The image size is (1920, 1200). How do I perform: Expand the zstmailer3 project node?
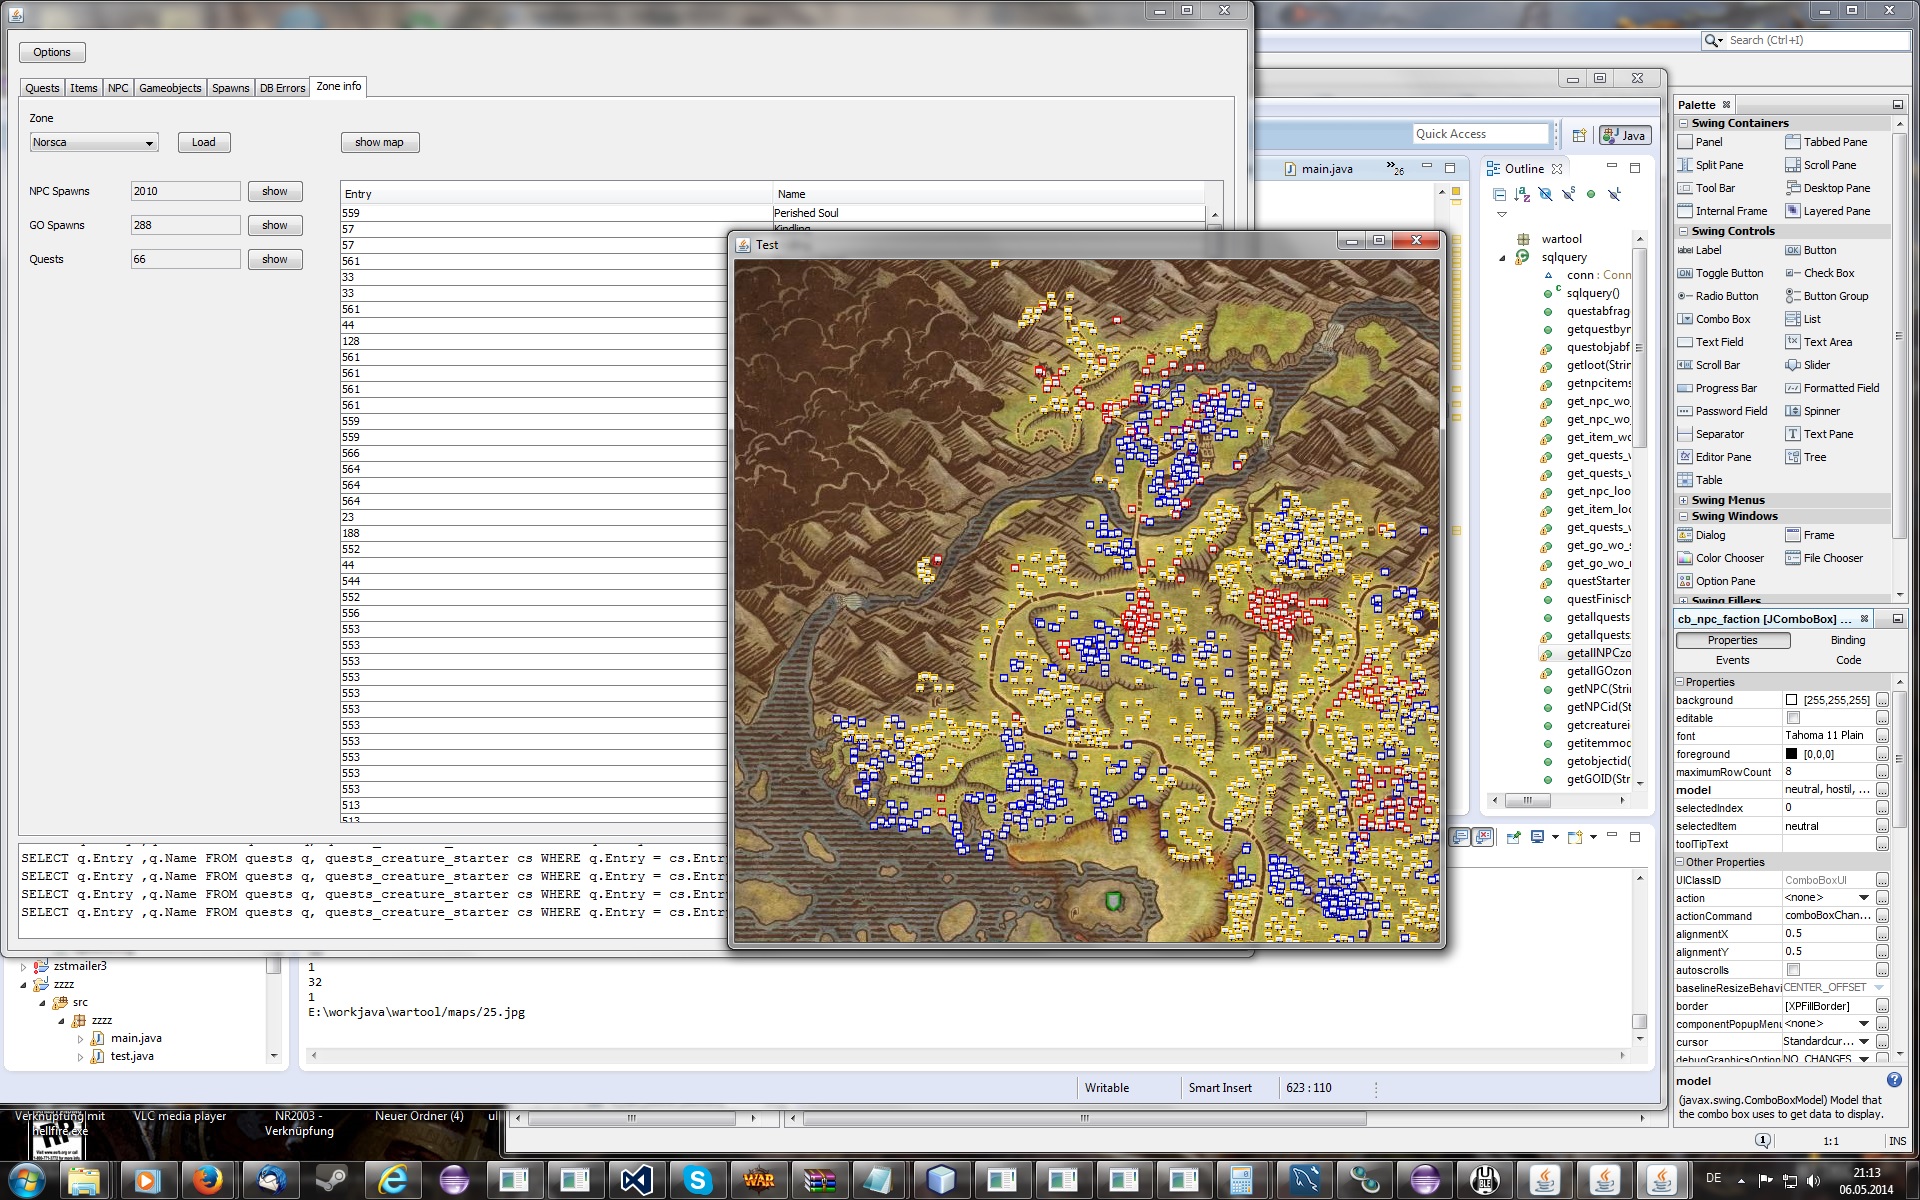24,967
